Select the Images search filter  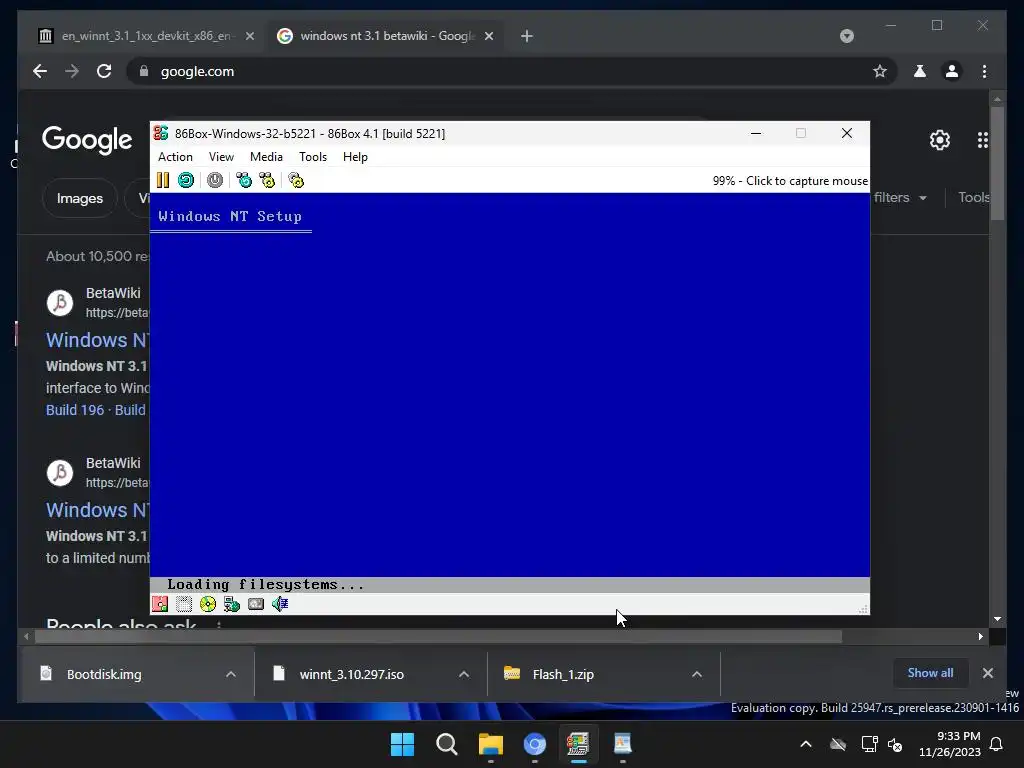pos(80,198)
